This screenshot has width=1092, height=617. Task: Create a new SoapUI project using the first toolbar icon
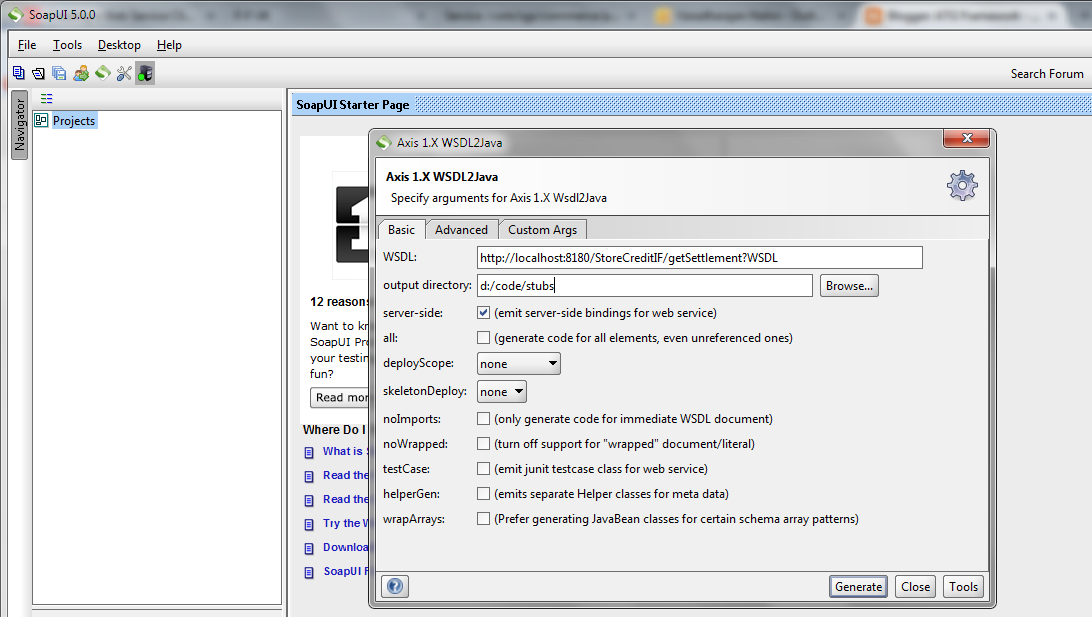coord(17,72)
